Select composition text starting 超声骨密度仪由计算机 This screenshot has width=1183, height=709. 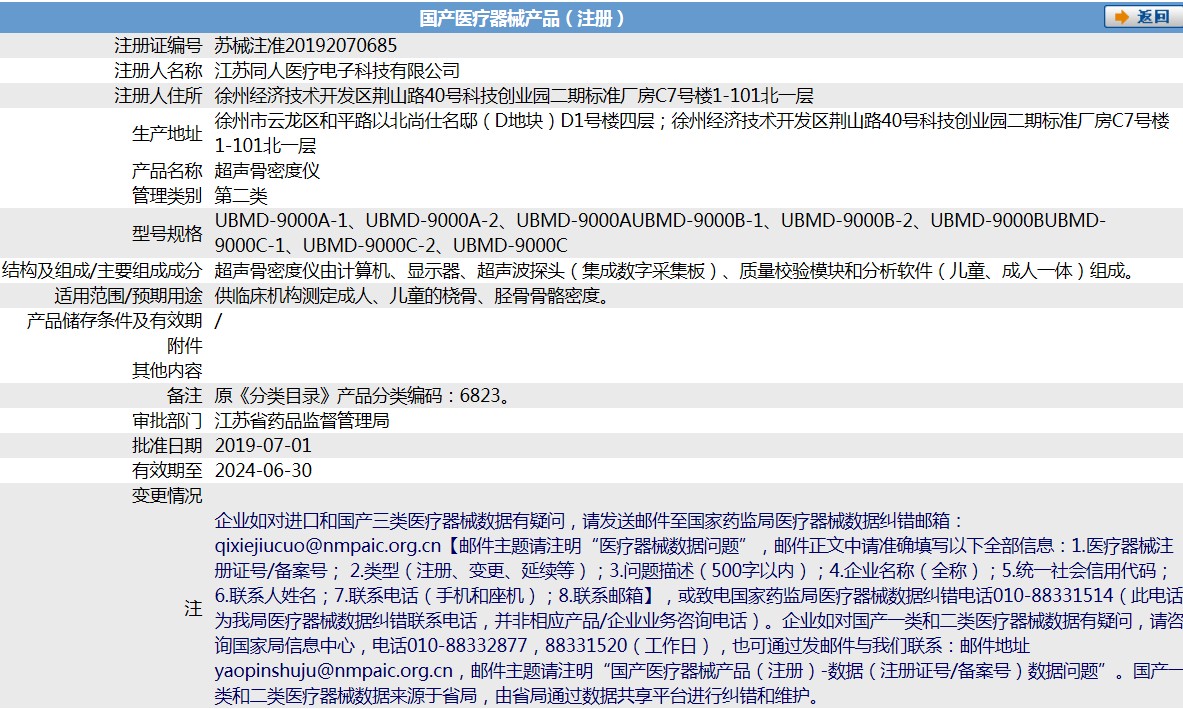click(x=676, y=271)
